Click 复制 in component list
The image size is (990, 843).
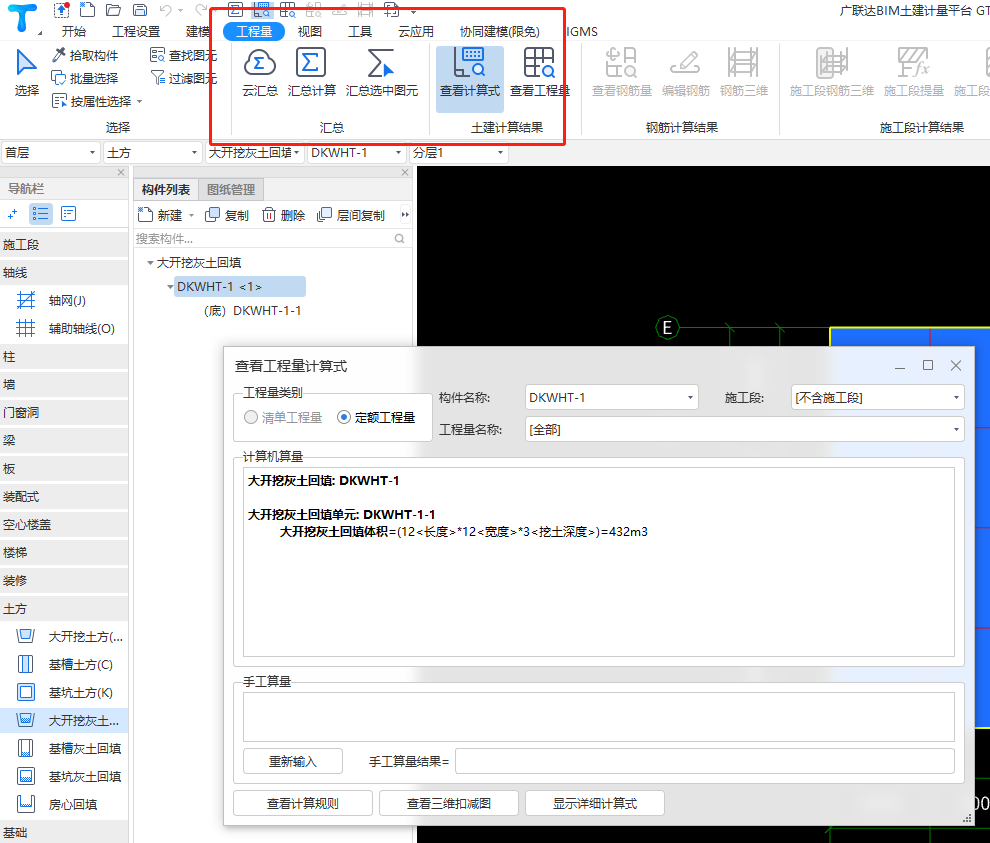pyautogui.click(x=227, y=215)
